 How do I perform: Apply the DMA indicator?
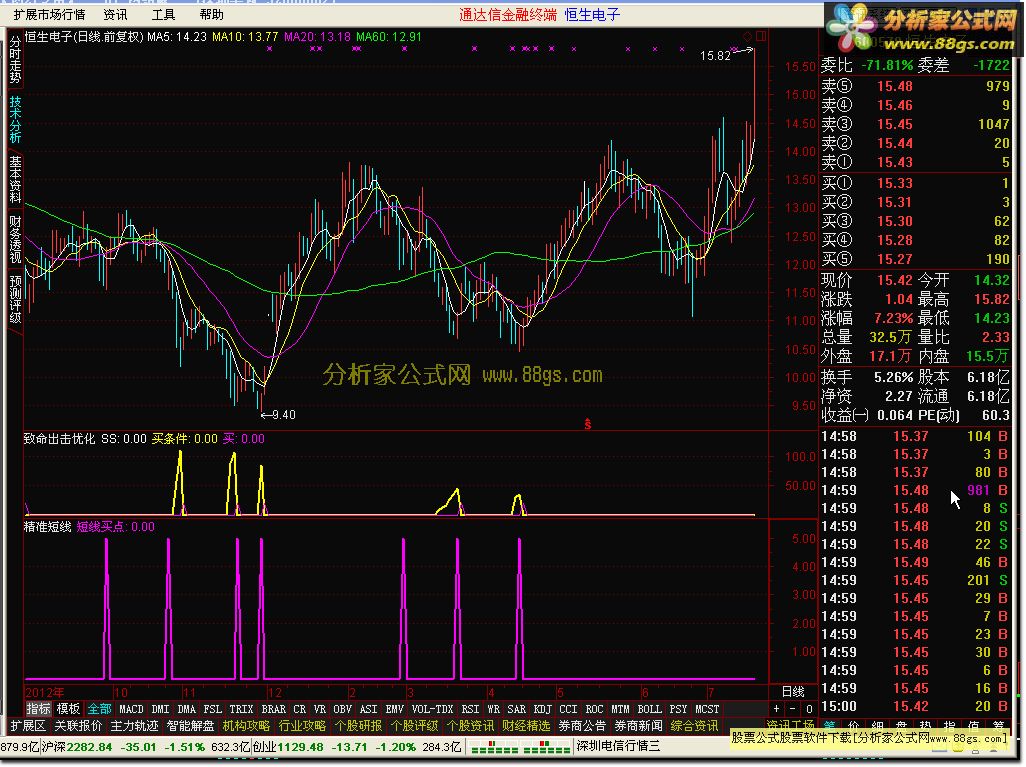tap(186, 709)
